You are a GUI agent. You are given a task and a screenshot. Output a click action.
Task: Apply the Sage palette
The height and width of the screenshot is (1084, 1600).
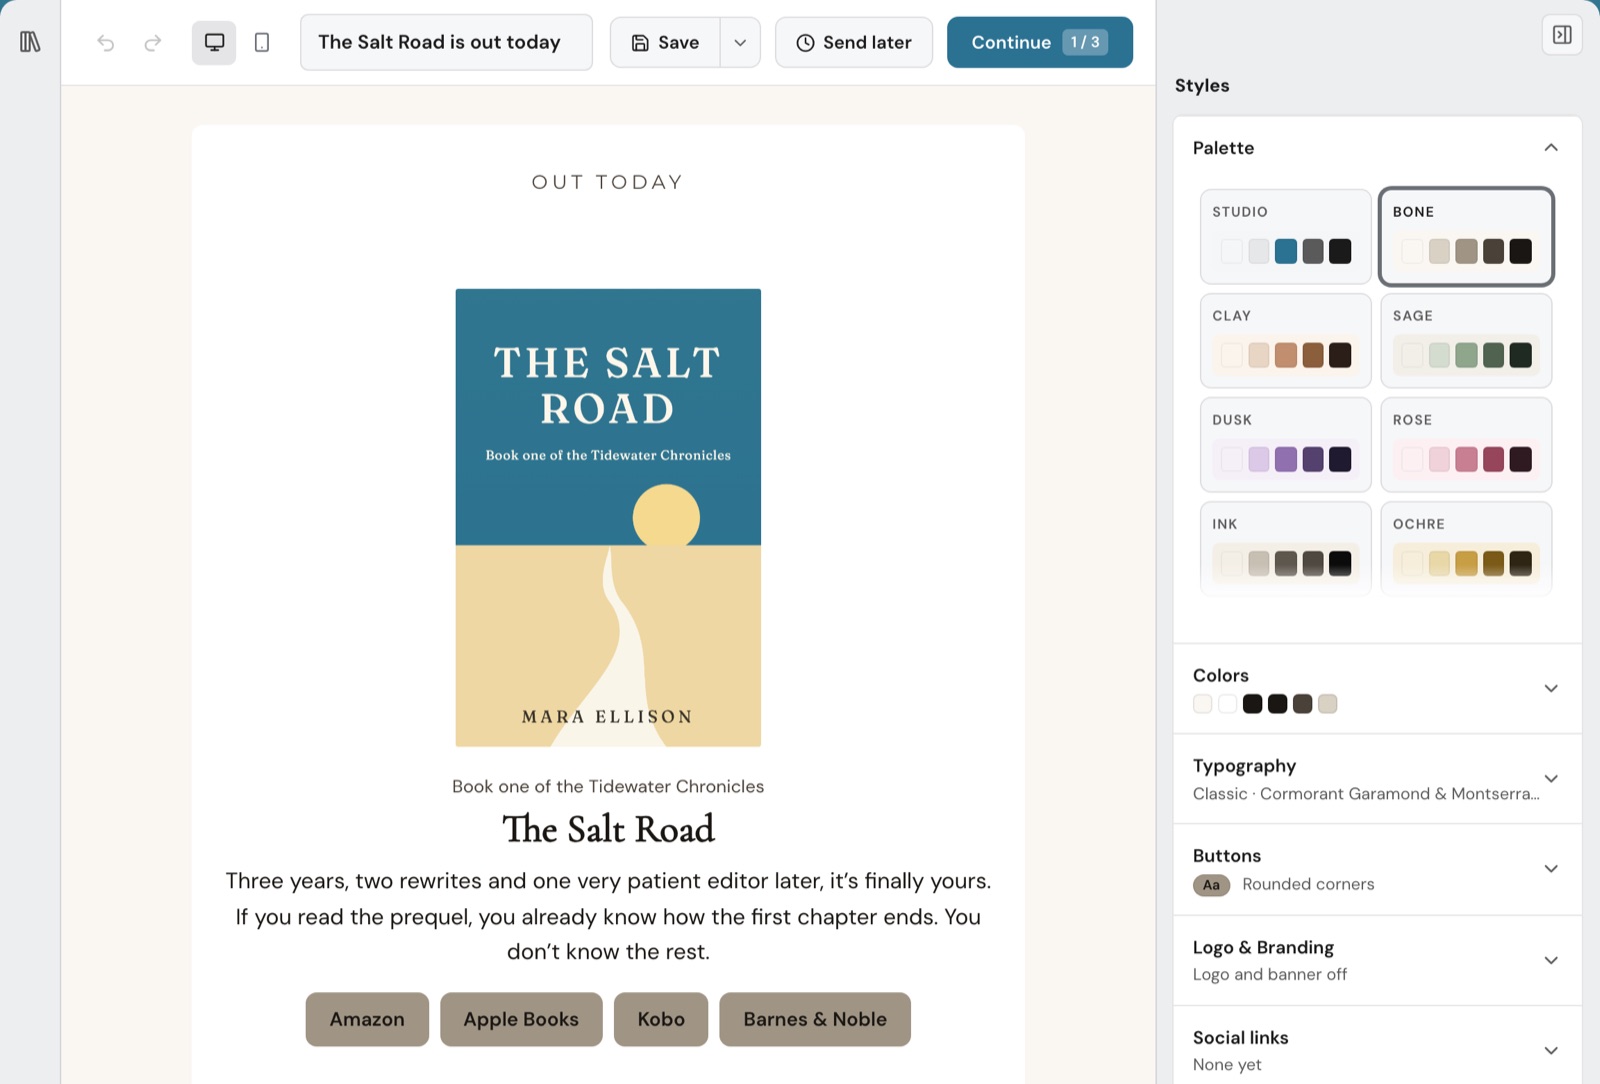click(x=1466, y=340)
